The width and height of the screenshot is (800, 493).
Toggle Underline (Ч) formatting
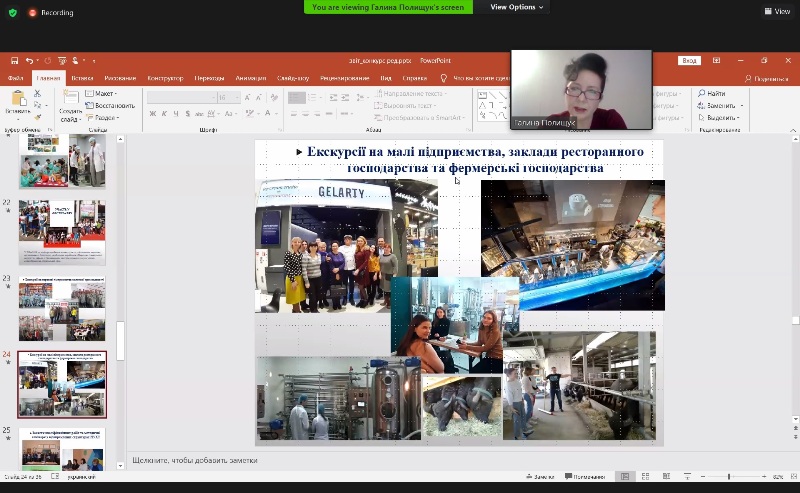(176, 114)
